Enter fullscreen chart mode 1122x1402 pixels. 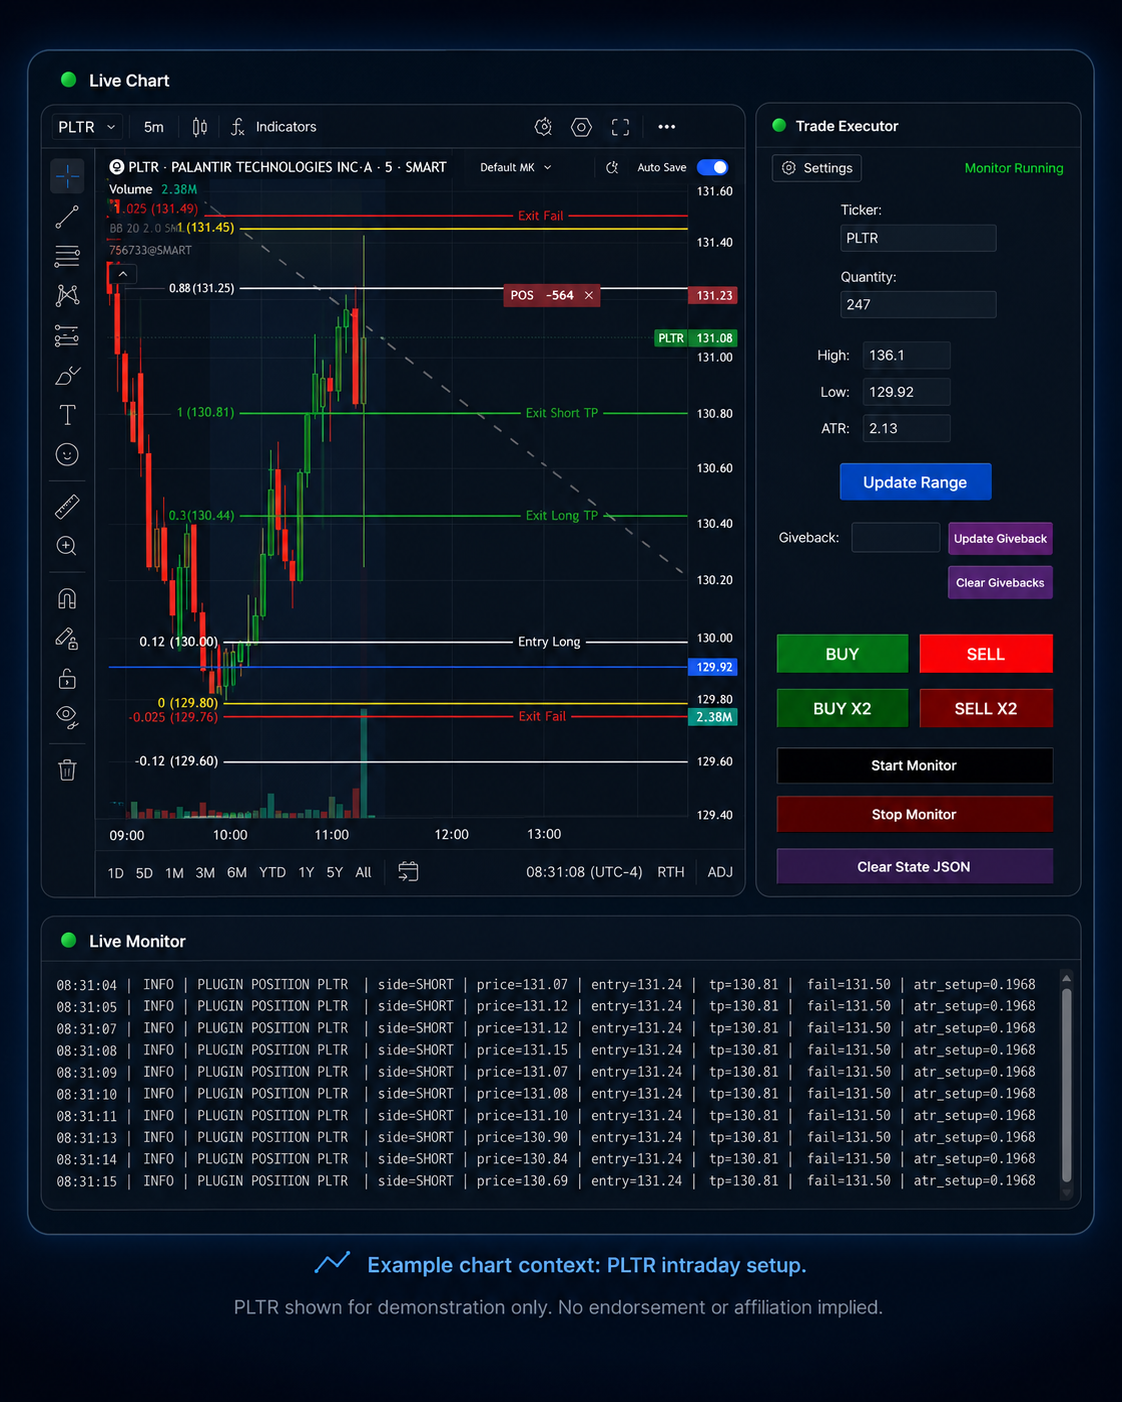(x=621, y=127)
